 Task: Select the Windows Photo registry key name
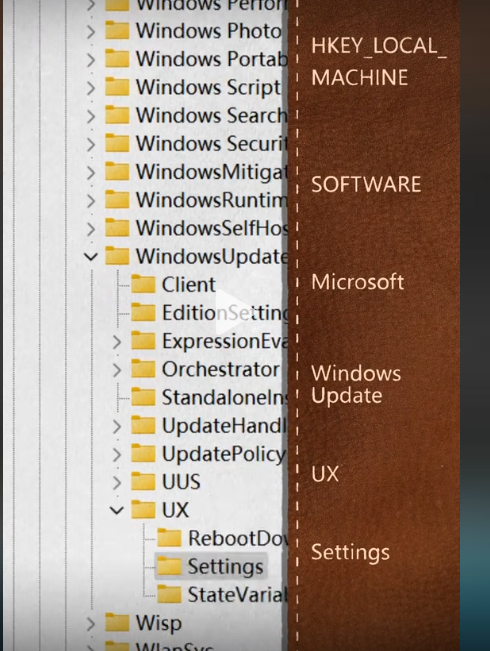[x=209, y=32]
